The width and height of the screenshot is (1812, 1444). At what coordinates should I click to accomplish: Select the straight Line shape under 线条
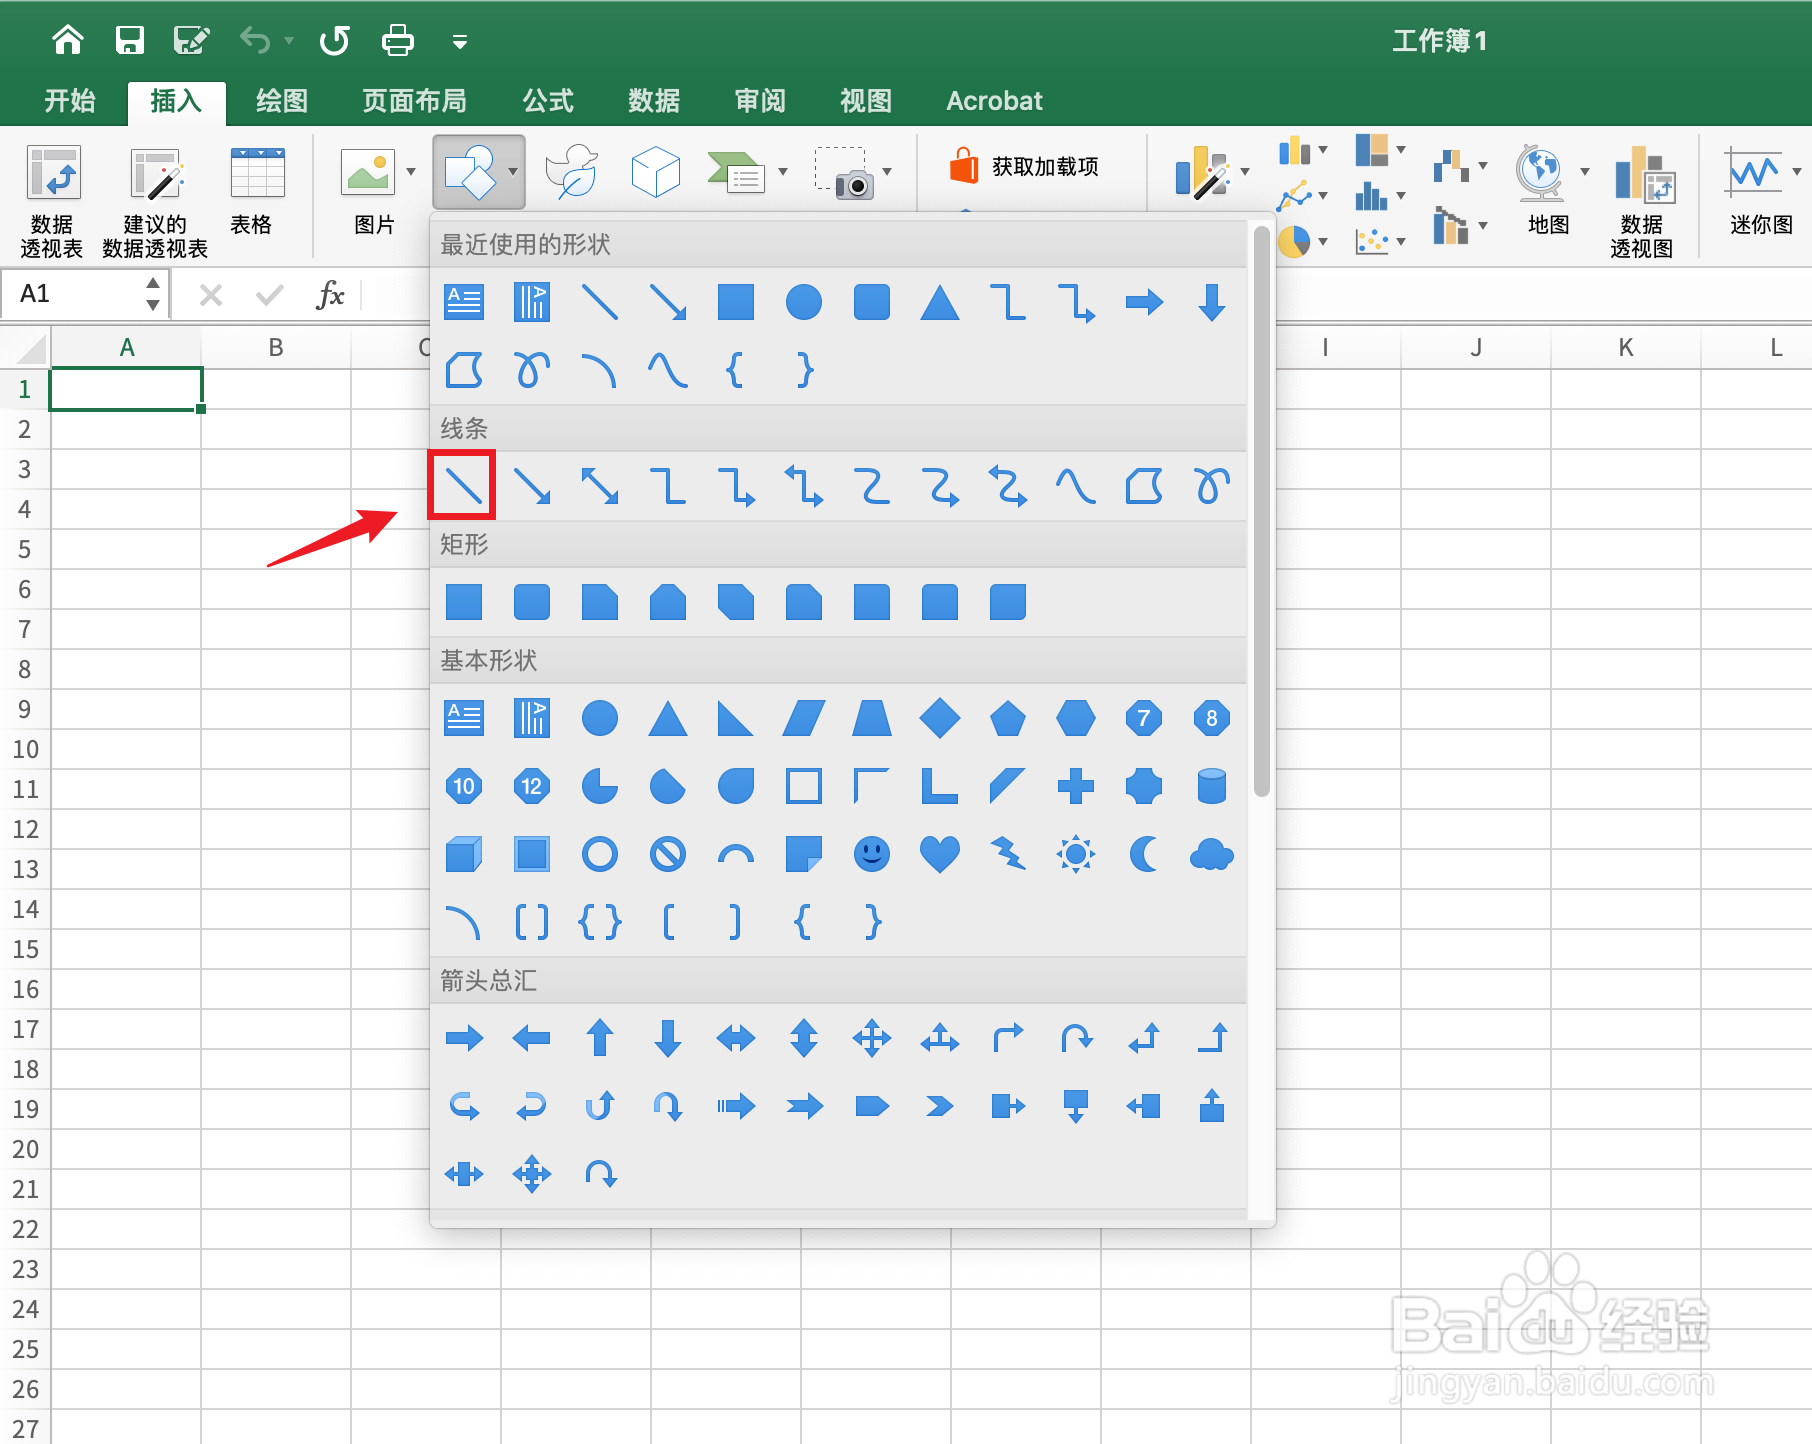462,486
